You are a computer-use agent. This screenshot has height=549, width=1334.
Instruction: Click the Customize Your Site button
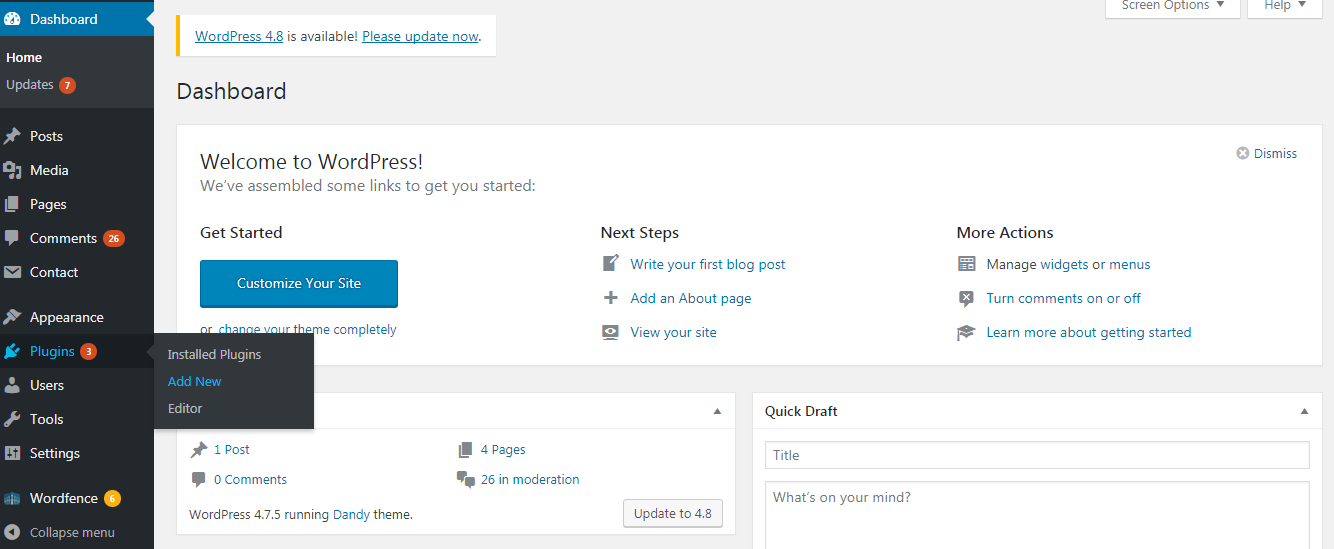point(299,283)
